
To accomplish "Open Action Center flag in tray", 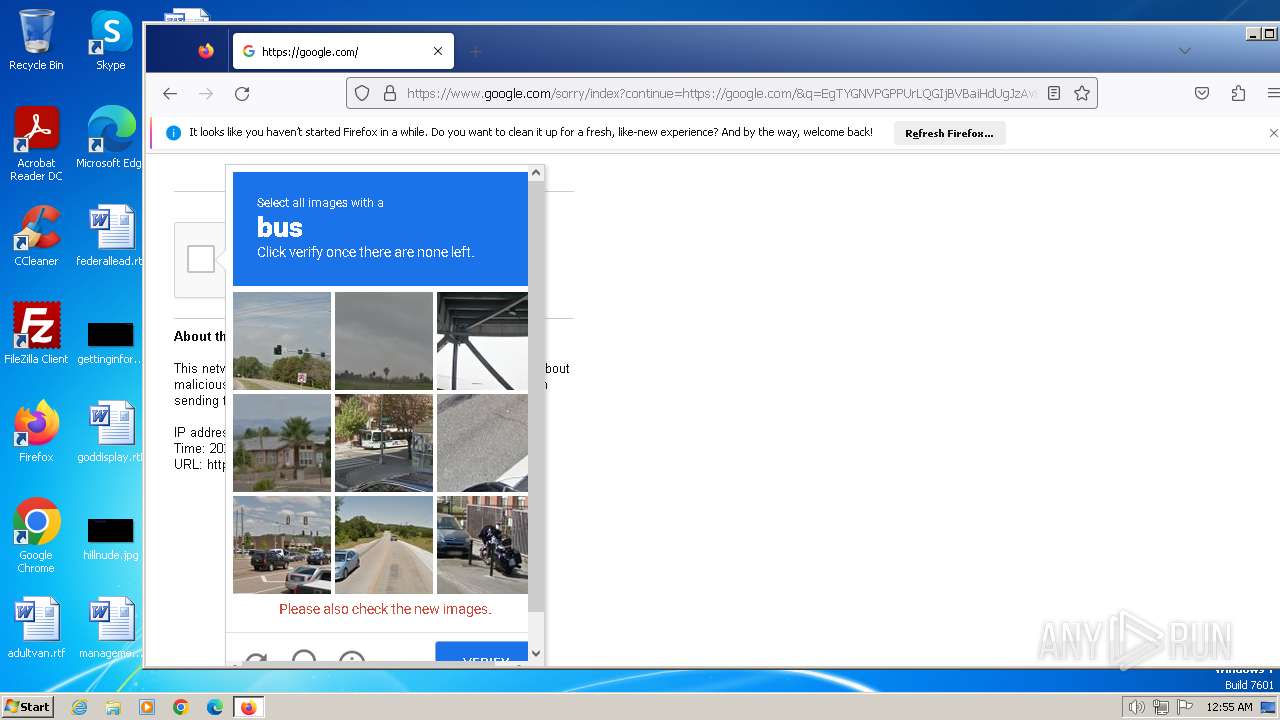I will [x=1185, y=707].
